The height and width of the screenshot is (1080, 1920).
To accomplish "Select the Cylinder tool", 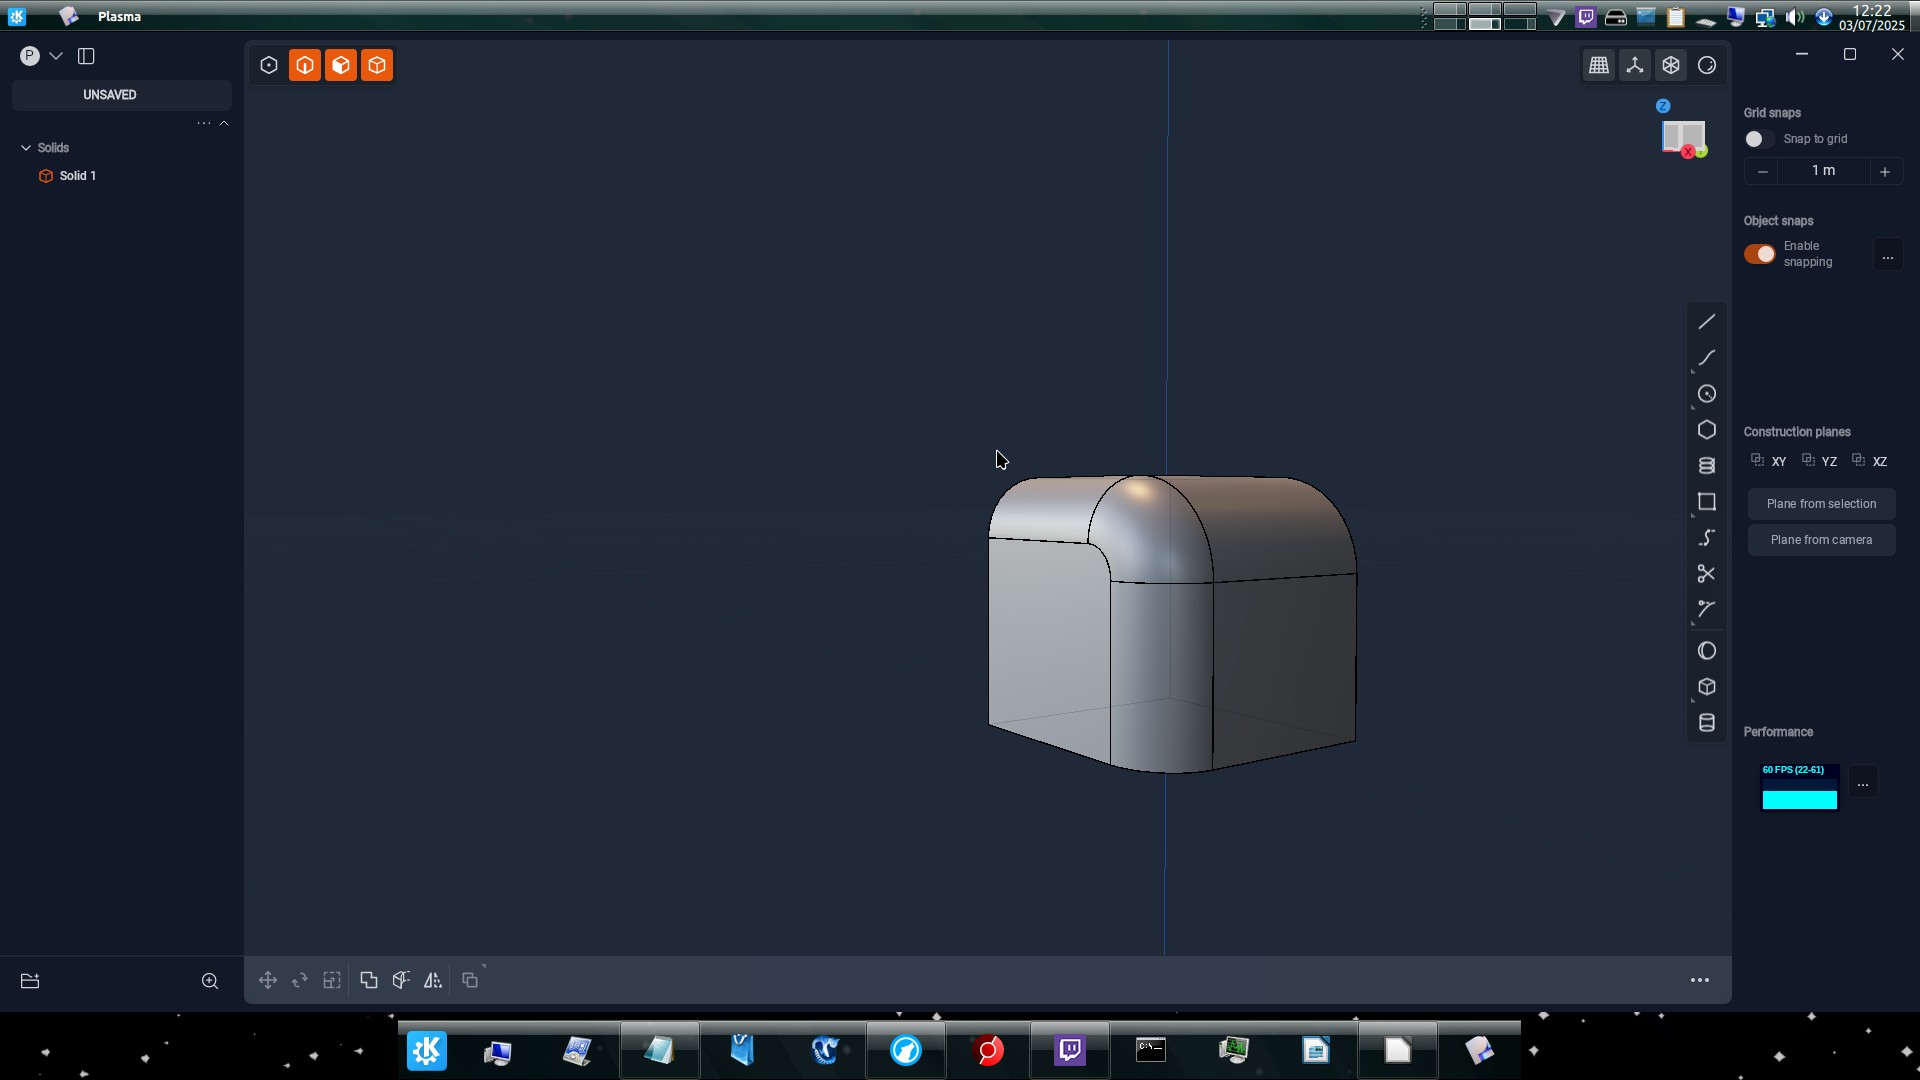I will pos(1707,723).
